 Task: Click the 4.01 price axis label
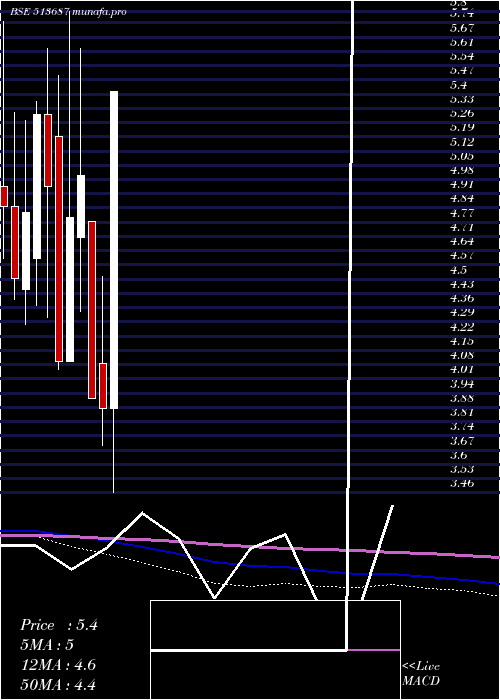[462, 370]
